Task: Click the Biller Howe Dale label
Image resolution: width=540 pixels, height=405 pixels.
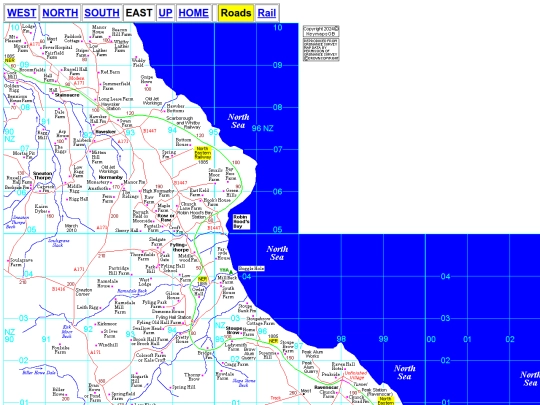Action: 39,373
